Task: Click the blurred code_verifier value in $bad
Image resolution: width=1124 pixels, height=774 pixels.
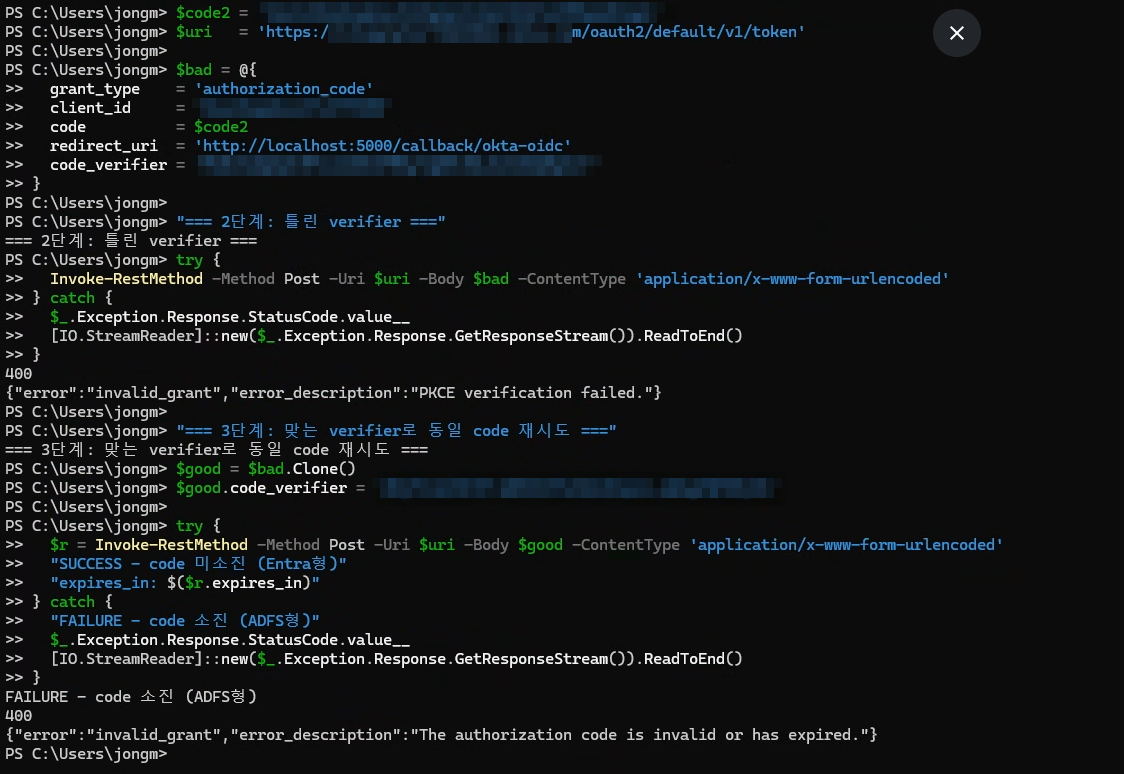Action: tap(398, 165)
